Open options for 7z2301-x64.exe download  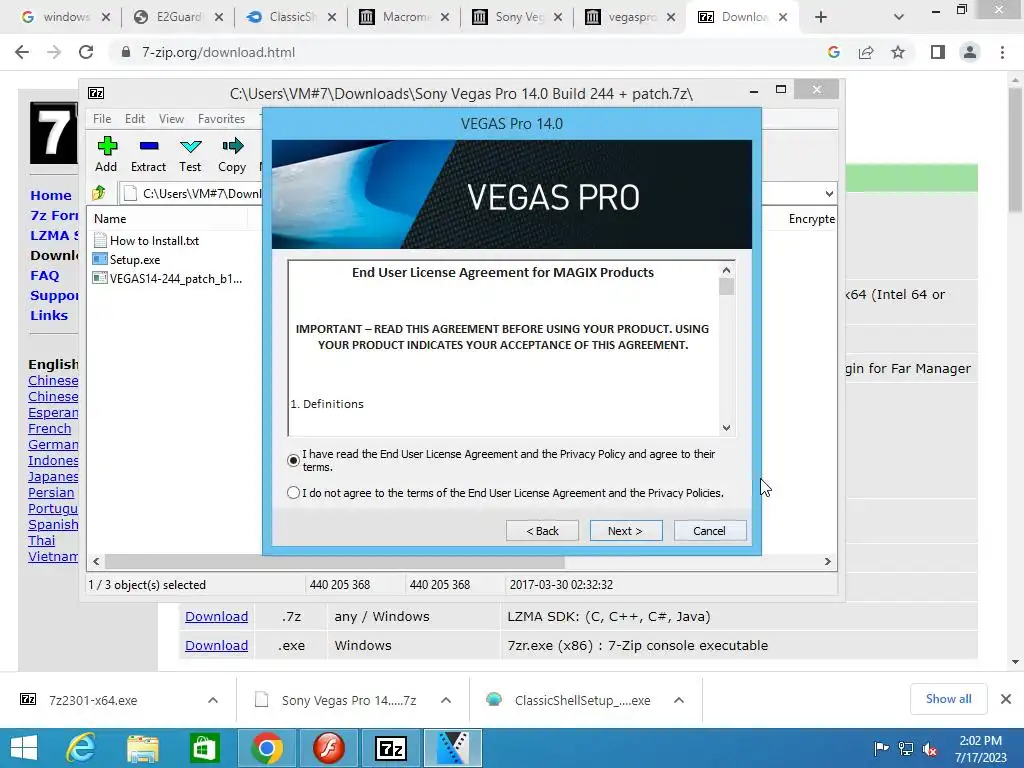[213, 700]
